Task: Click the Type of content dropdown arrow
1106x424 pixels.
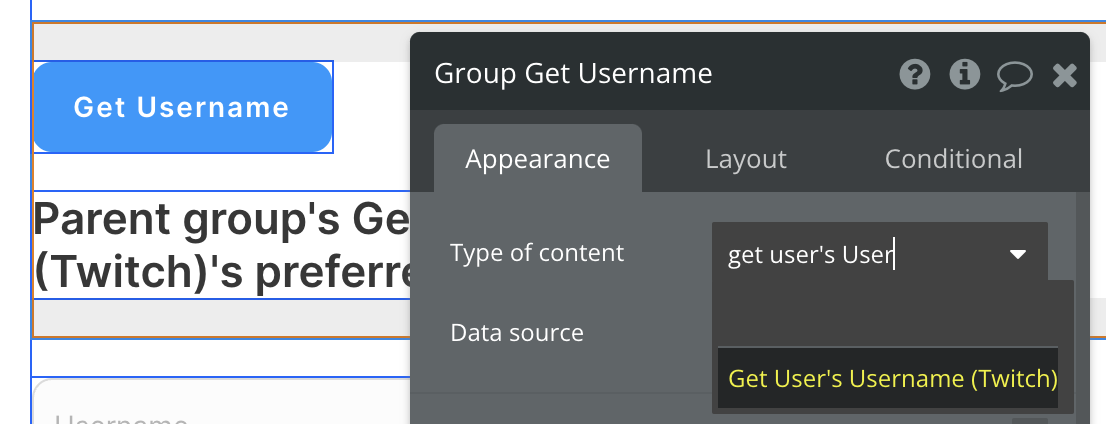Action: 1018,255
